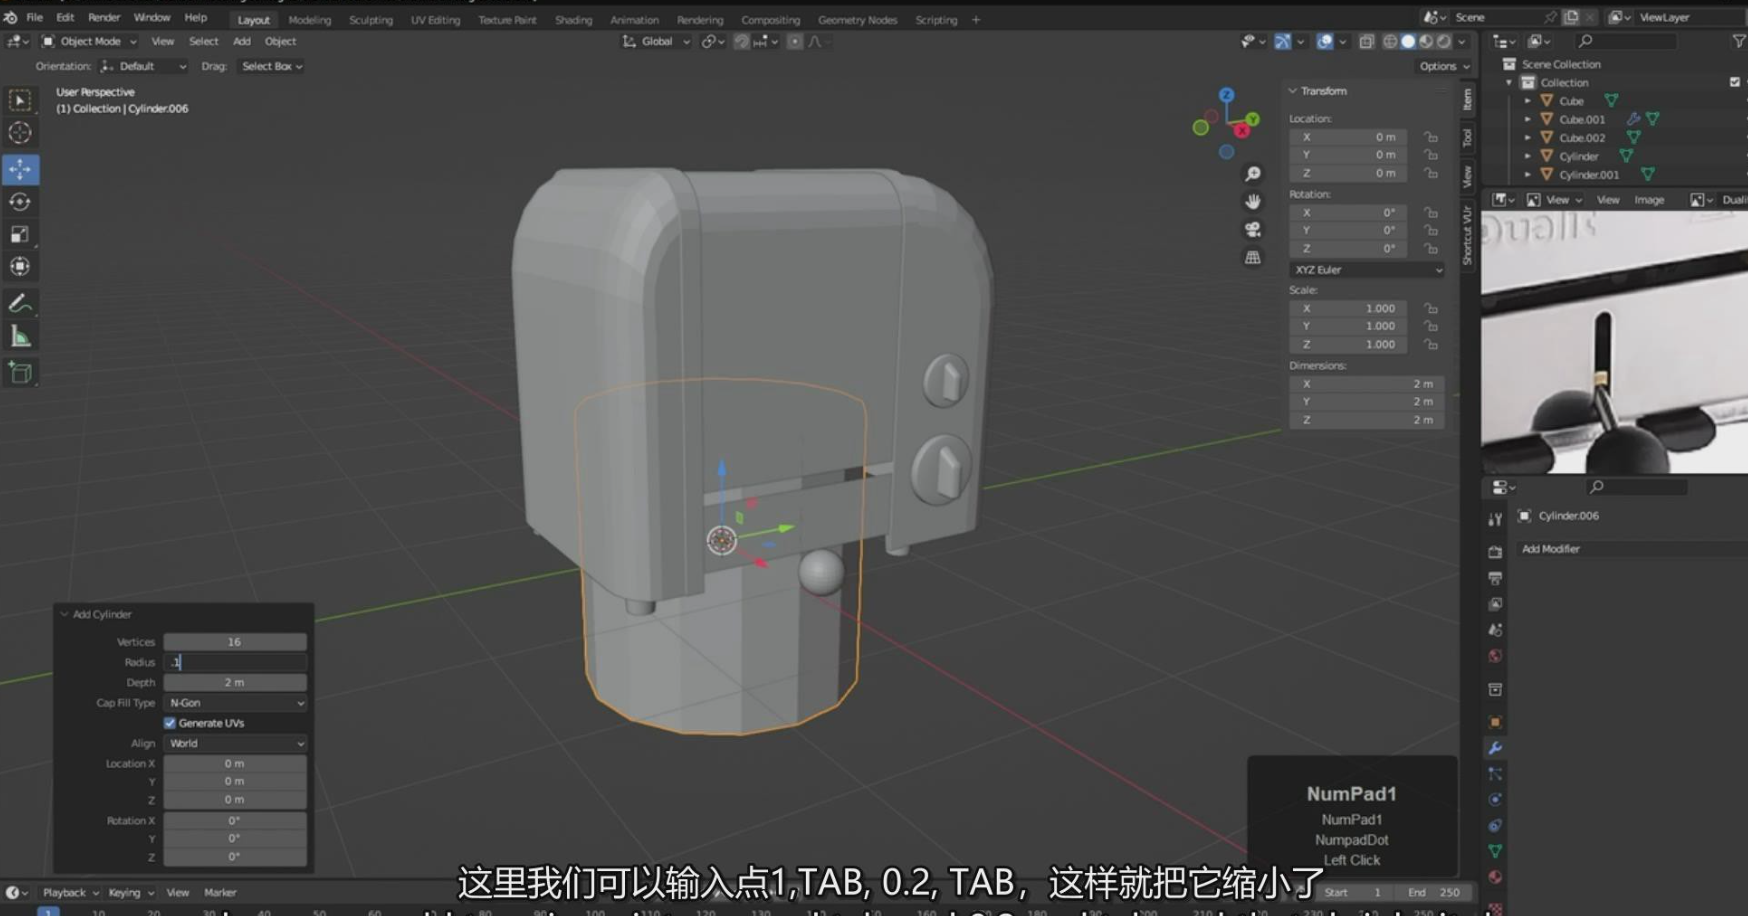Toggle camera view in viewport
Image resolution: width=1748 pixels, height=916 pixels.
pos(1252,230)
